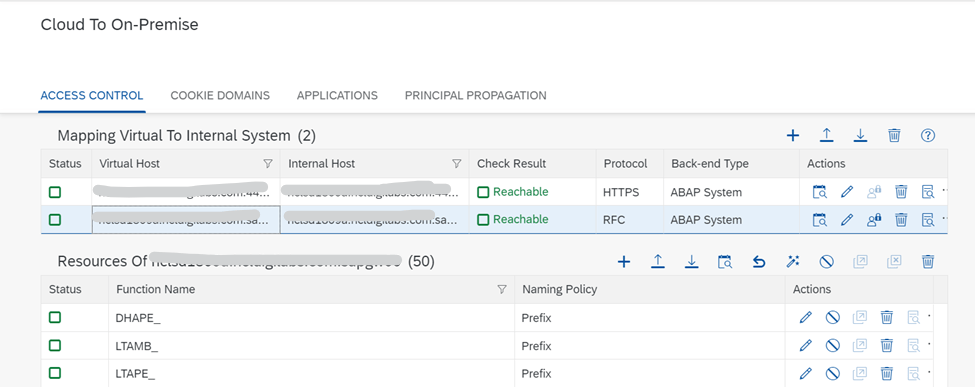The width and height of the screenshot is (975, 387).
Task: Delete all system mappings with trash icon
Action: tap(894, 136)
